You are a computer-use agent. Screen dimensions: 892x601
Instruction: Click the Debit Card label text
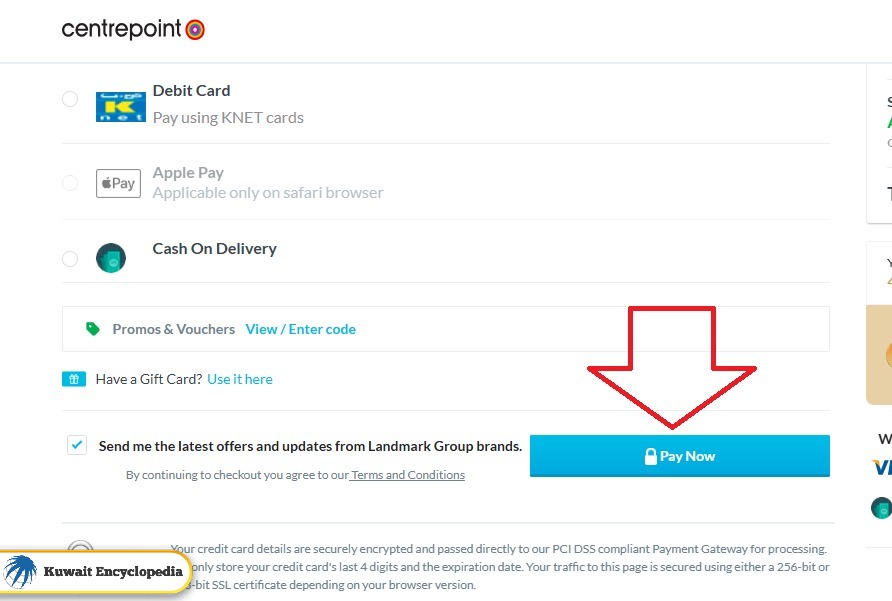click(x=191, y=90)
